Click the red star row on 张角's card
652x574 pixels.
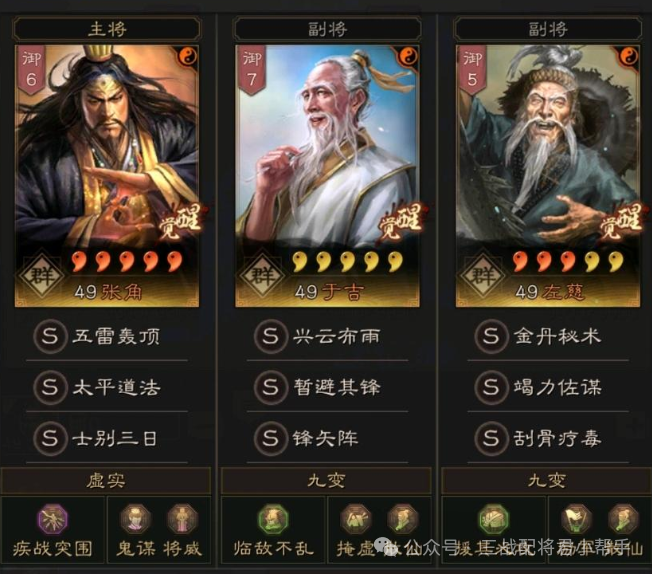click(127, 261)
